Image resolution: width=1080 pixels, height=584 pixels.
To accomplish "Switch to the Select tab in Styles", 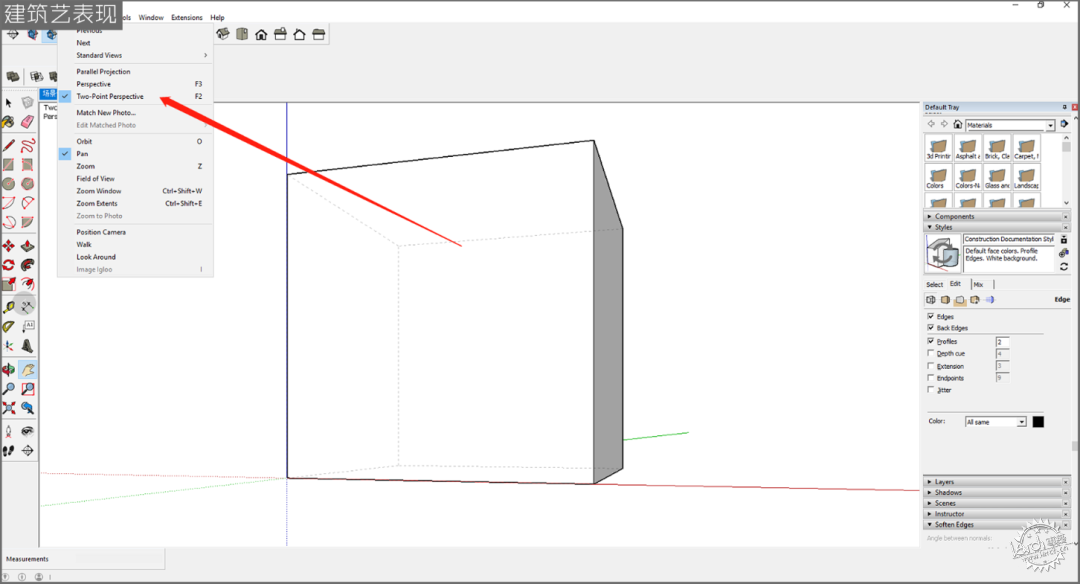I will [935, 284].
